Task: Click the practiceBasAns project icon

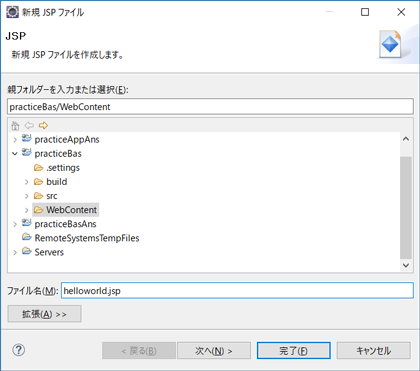Action: [27, 223]
